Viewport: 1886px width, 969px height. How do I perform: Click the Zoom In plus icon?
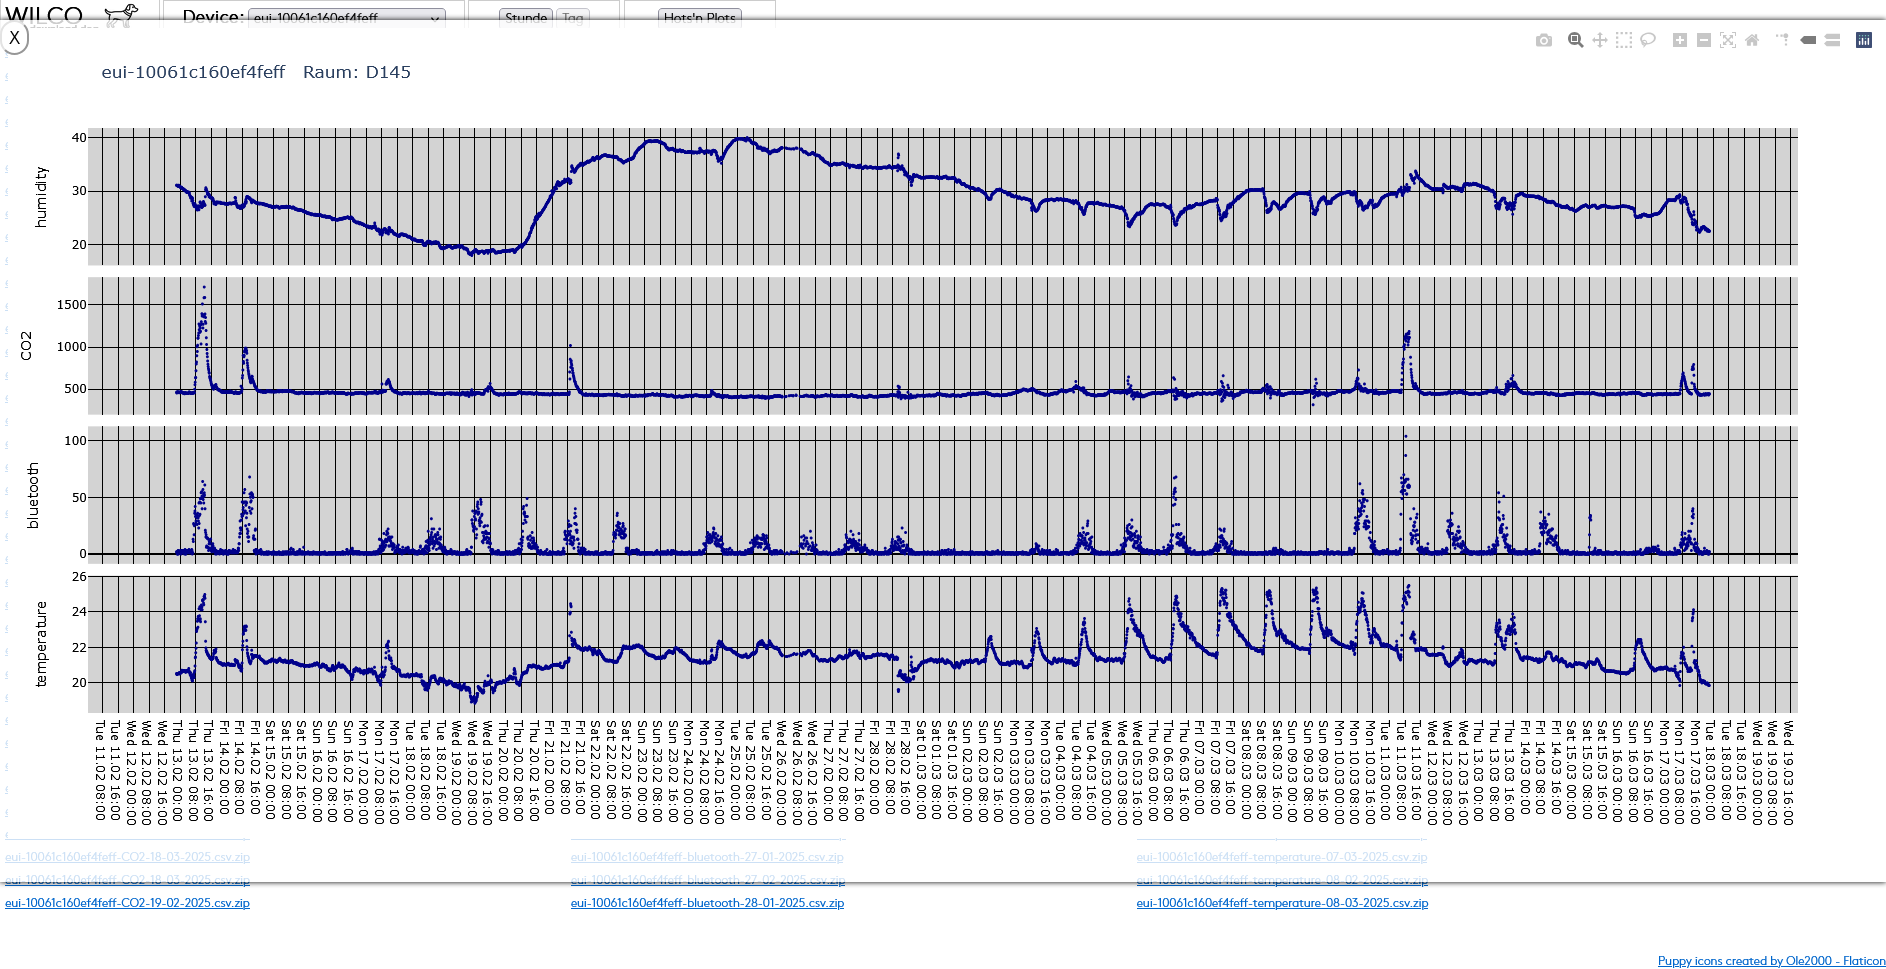coord(1680,40)
